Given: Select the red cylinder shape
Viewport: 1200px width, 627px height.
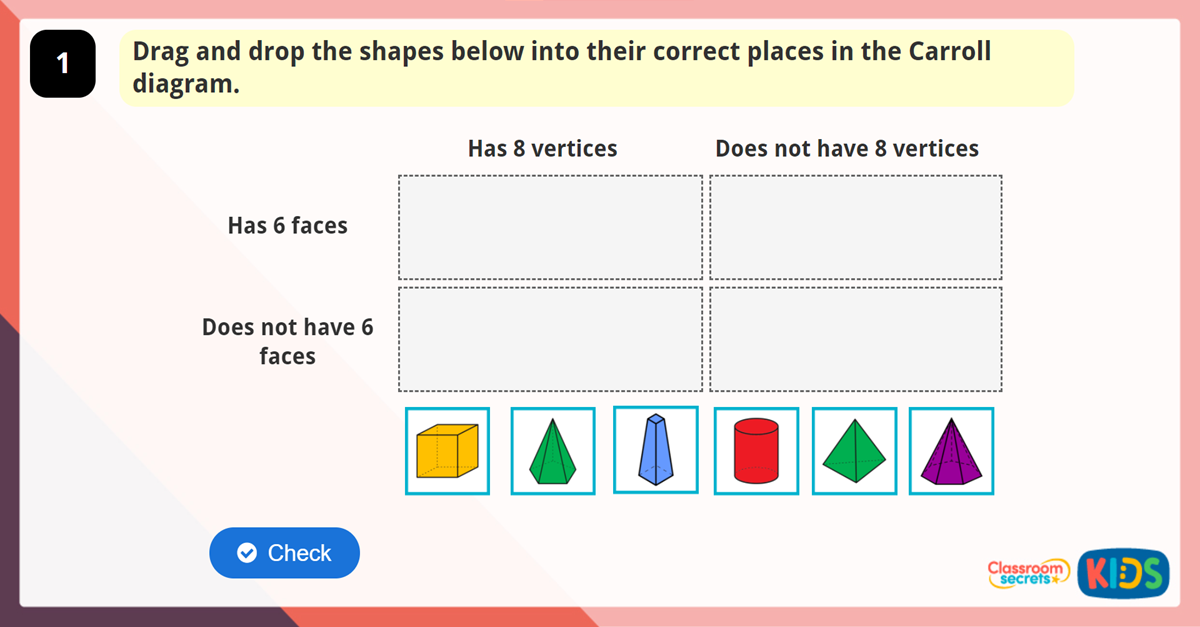Looking at the screenshot, I should tap(756, 451).
